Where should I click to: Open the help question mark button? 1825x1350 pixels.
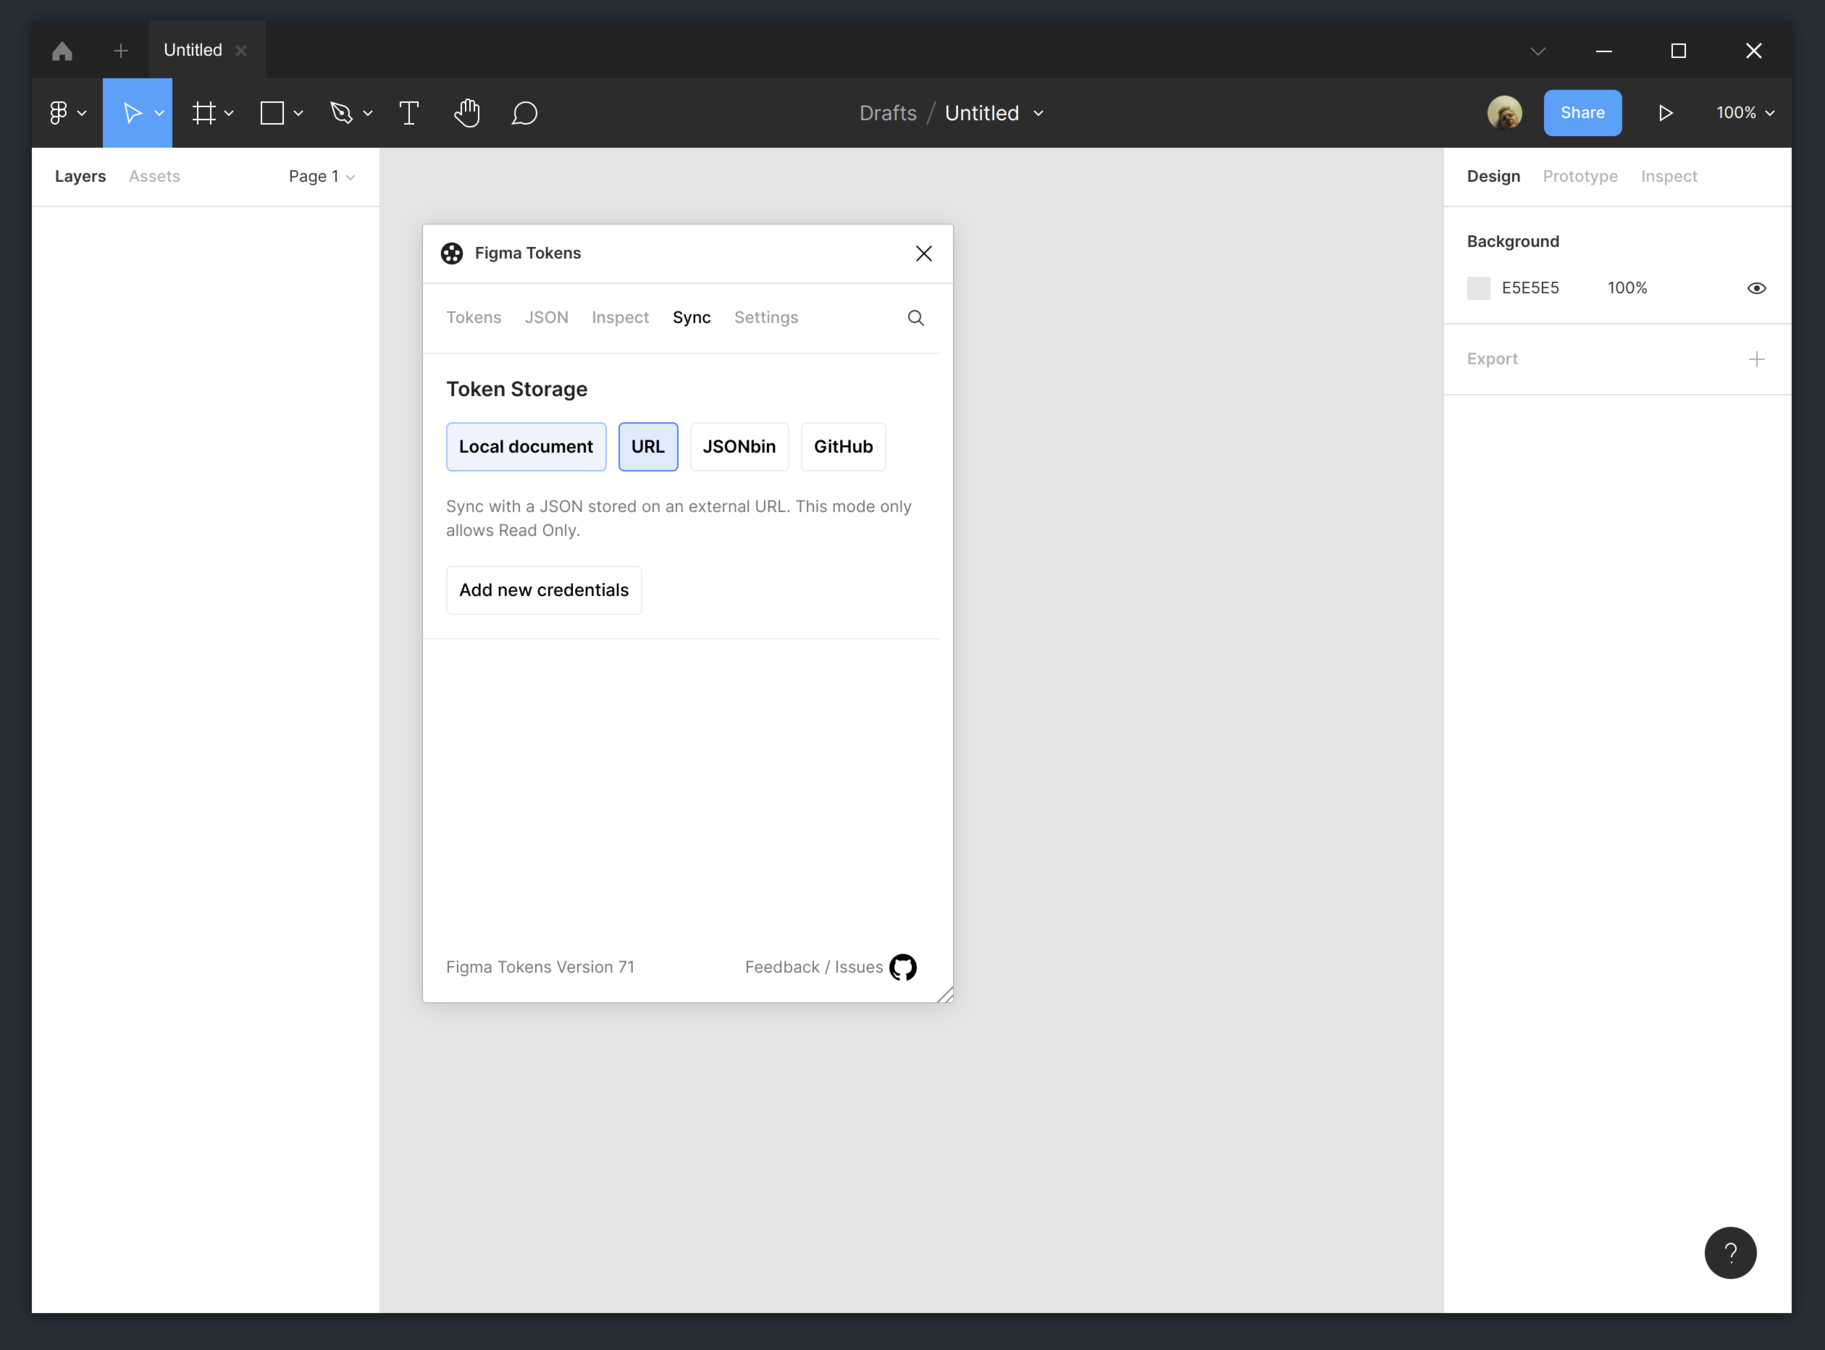point(1731,1253)
